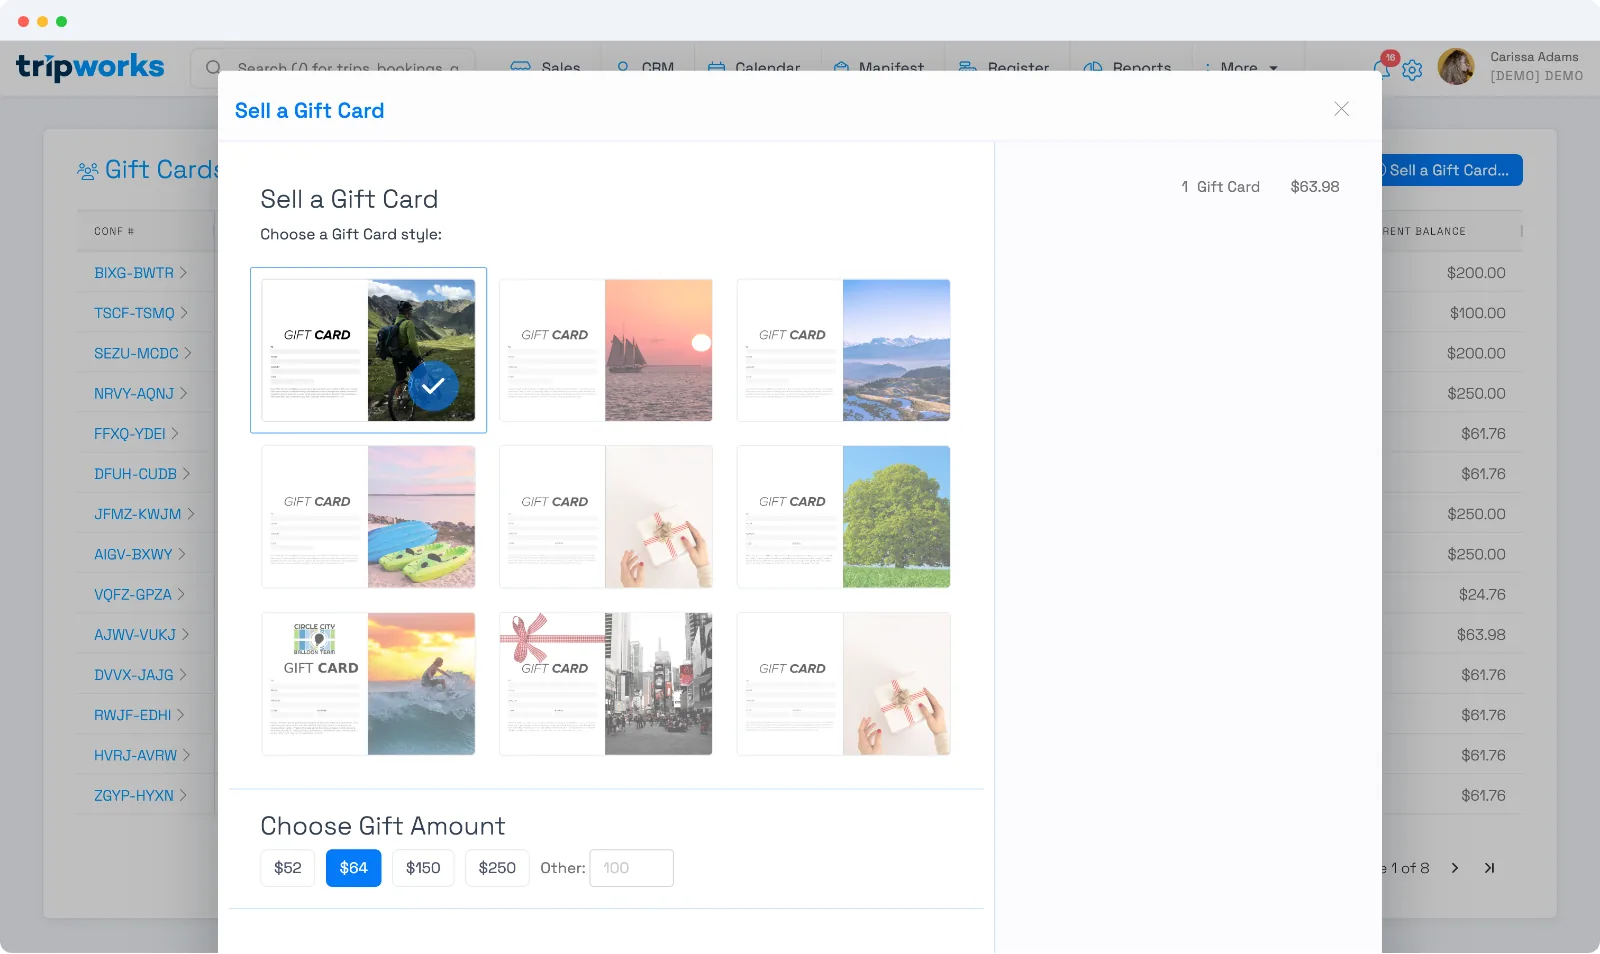Open Carissa Adams profile avatar
This screenshot has height=954, width=1600.
coord(1456,67)
